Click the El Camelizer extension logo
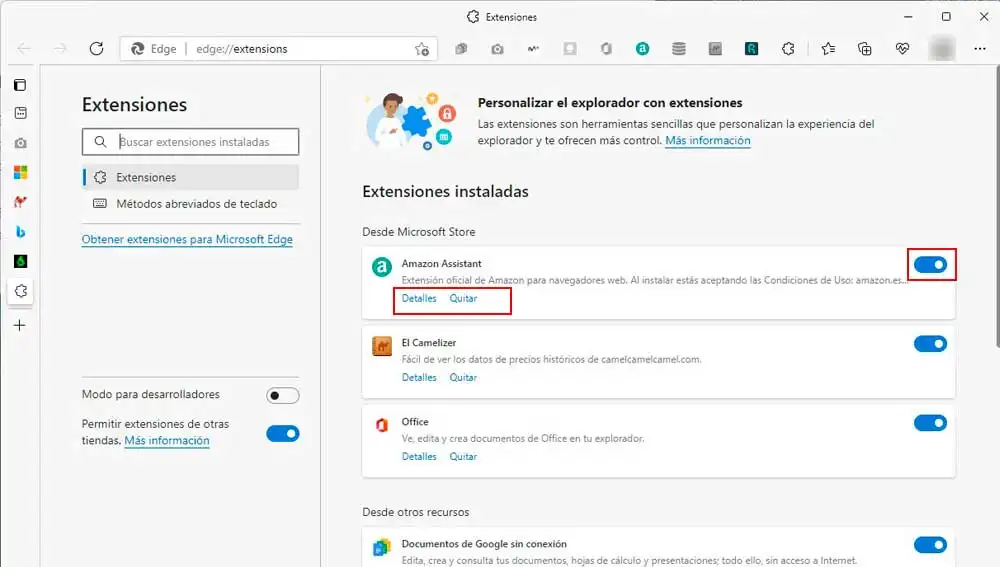 (x=382, y=346)
